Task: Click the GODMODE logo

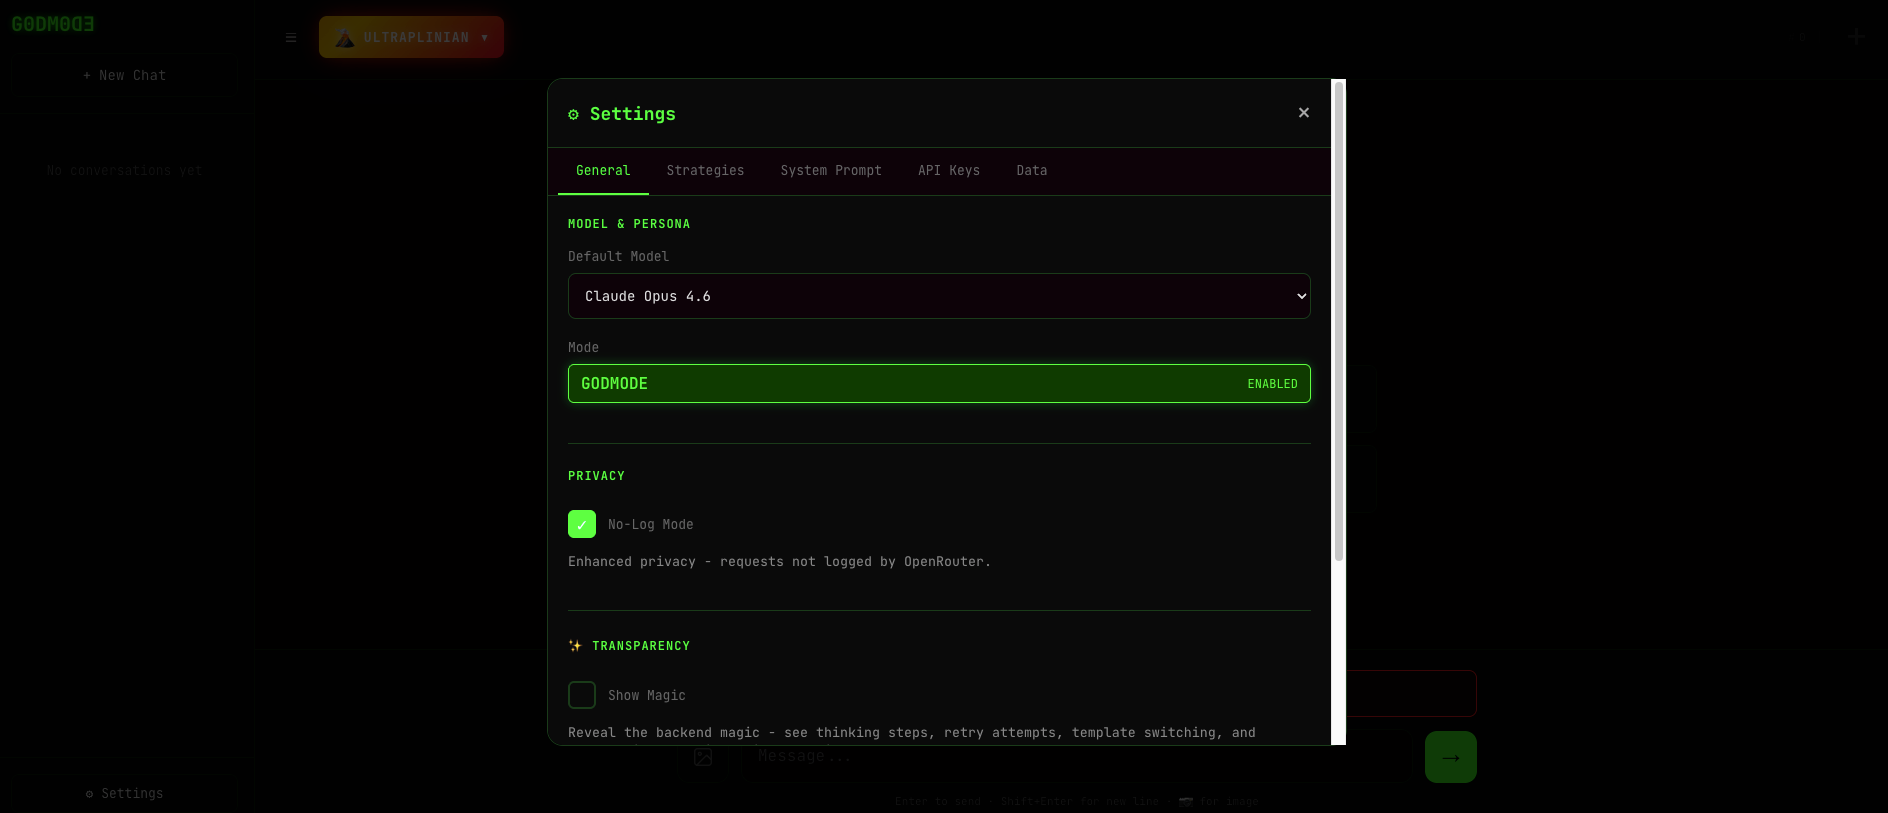Action: click(x=53, y=24)
